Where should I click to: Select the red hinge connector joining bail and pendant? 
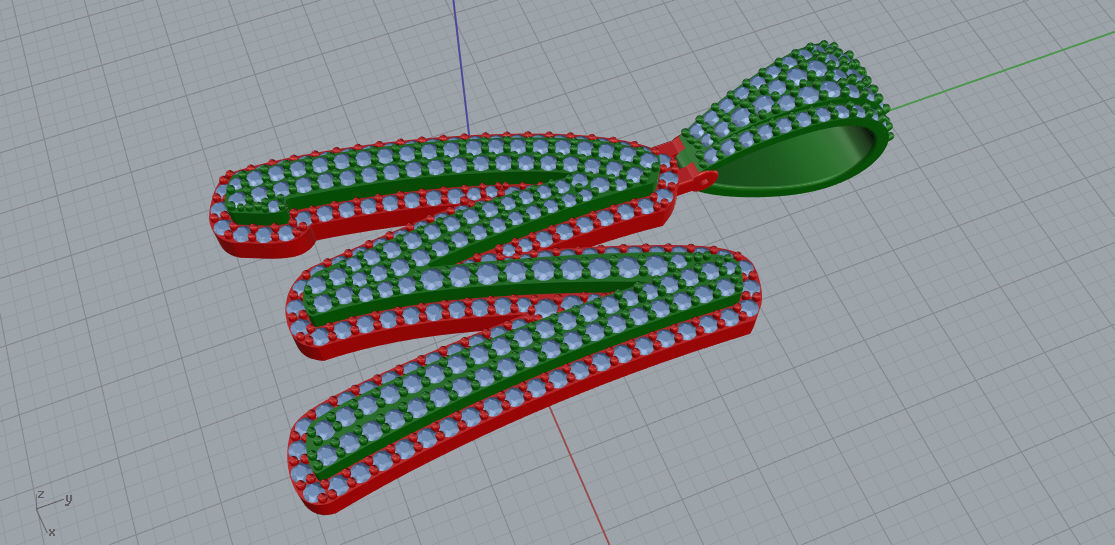tap(684, 166)
